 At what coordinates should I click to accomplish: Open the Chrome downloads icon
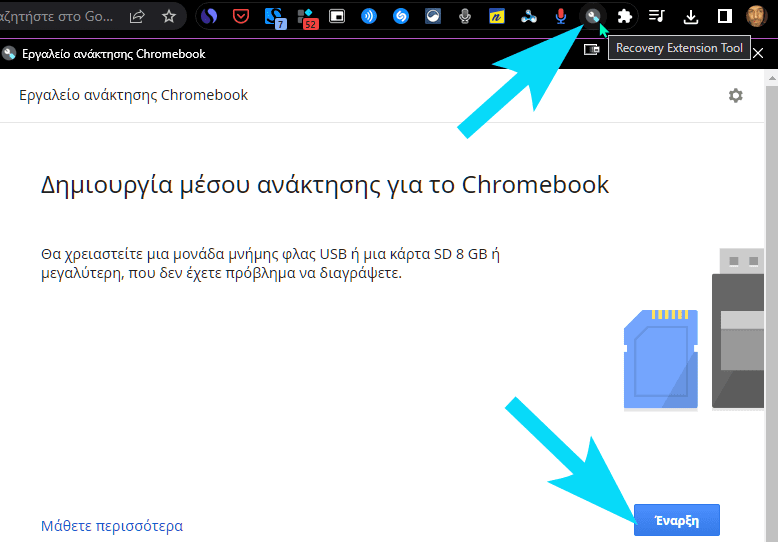coord(691,17)
